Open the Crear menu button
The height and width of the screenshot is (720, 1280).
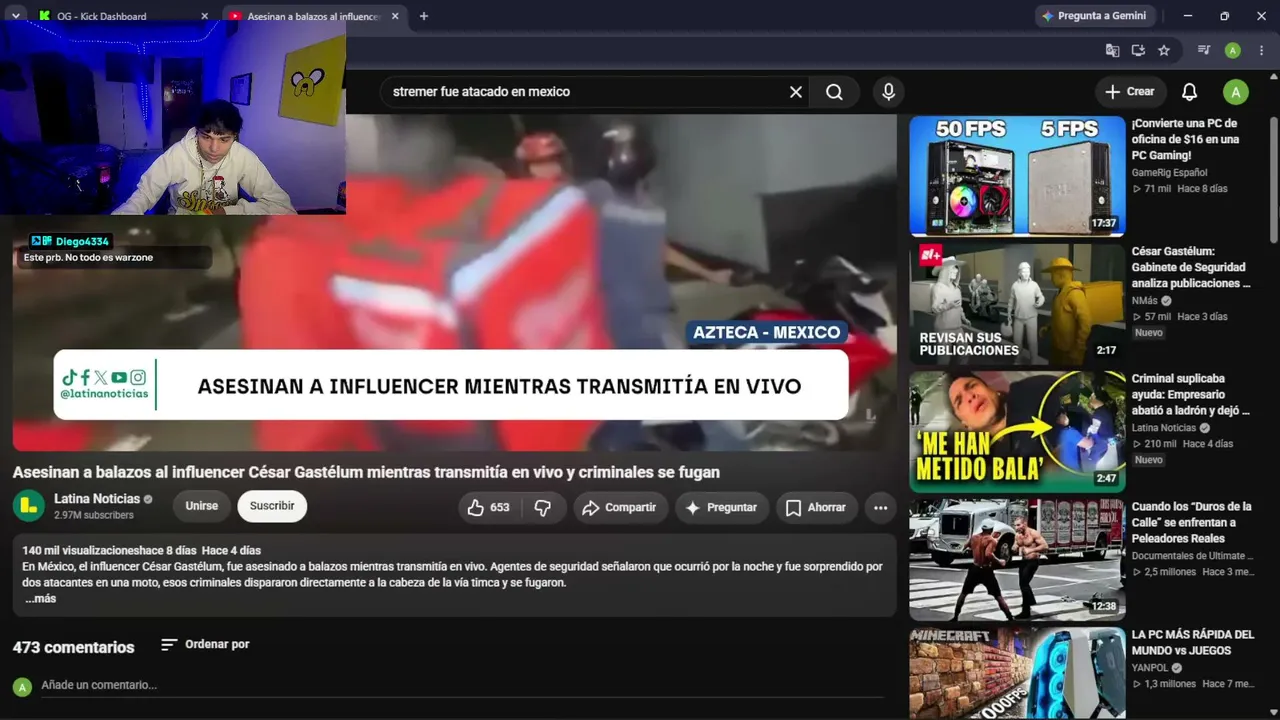coord(1130,92)
